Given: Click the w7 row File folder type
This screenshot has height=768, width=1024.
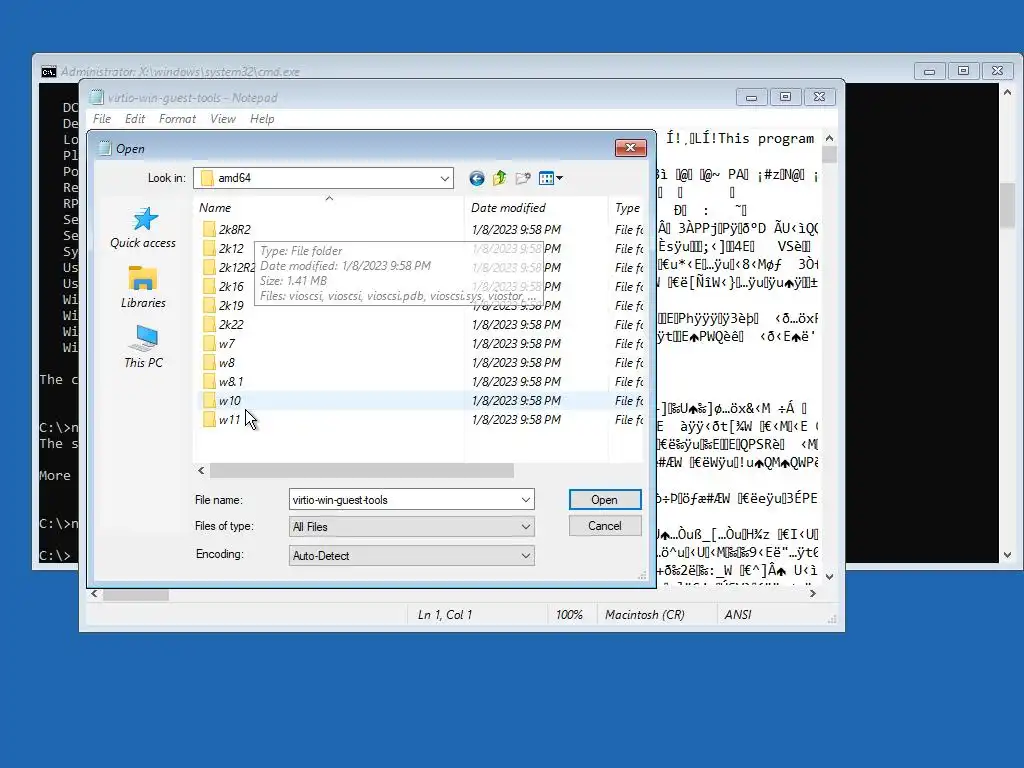Looking at the screenshot, I should [x=629, y=344].
